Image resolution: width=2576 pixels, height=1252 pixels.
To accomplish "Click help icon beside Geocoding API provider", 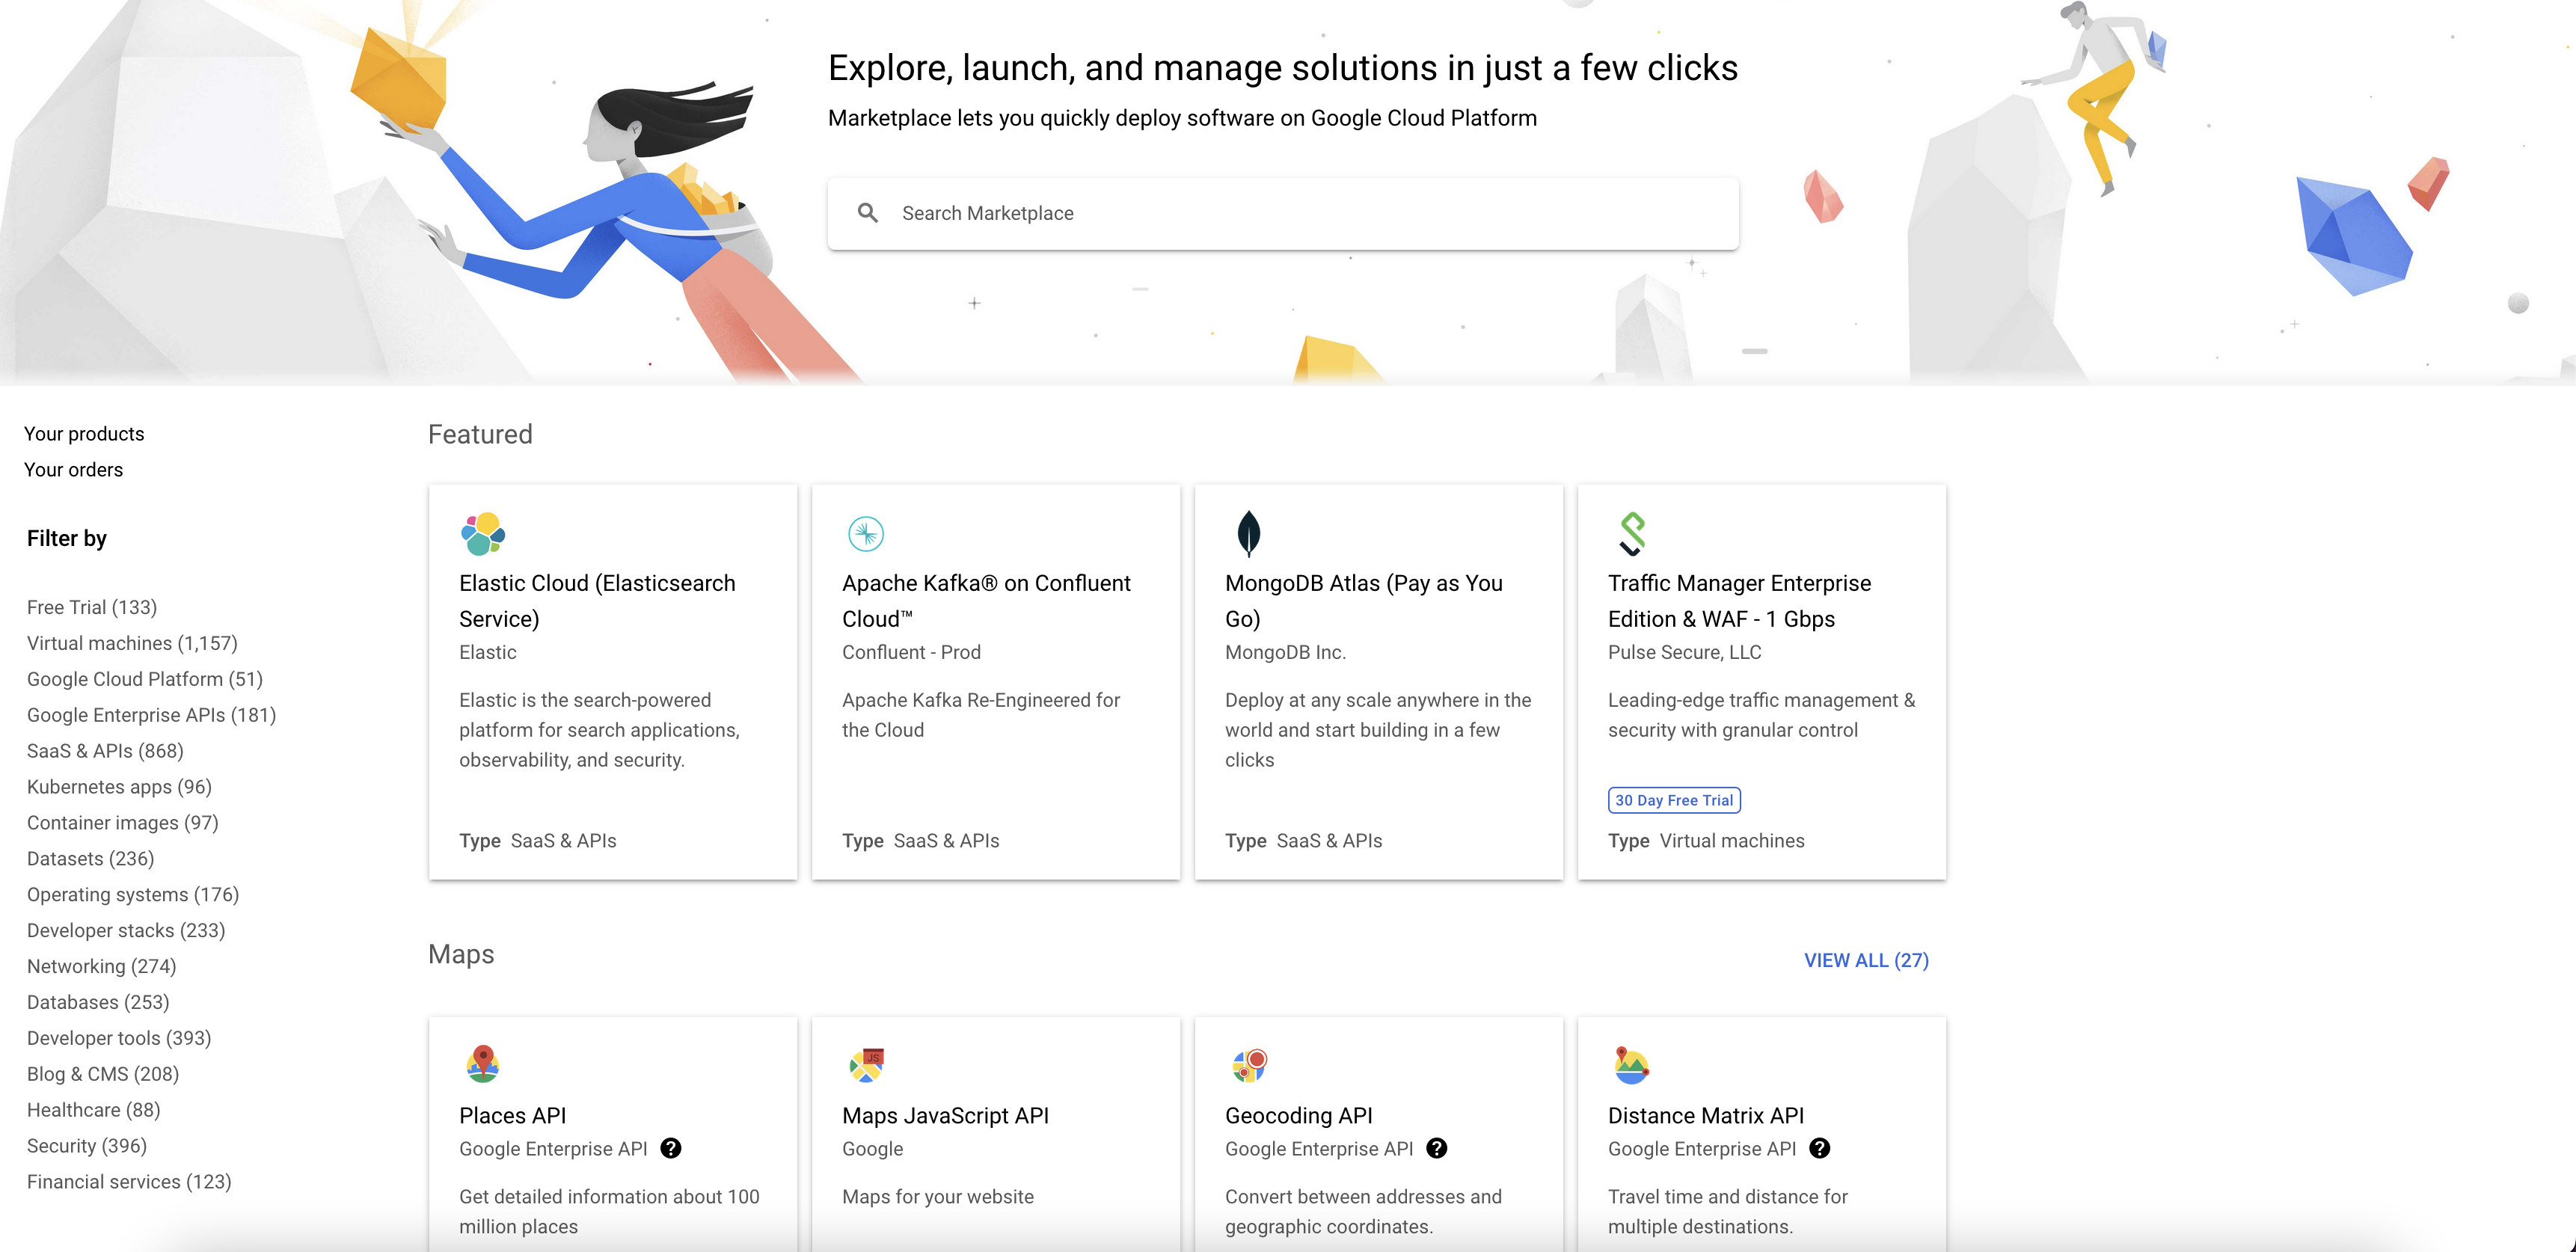I will point(1436,1148).
